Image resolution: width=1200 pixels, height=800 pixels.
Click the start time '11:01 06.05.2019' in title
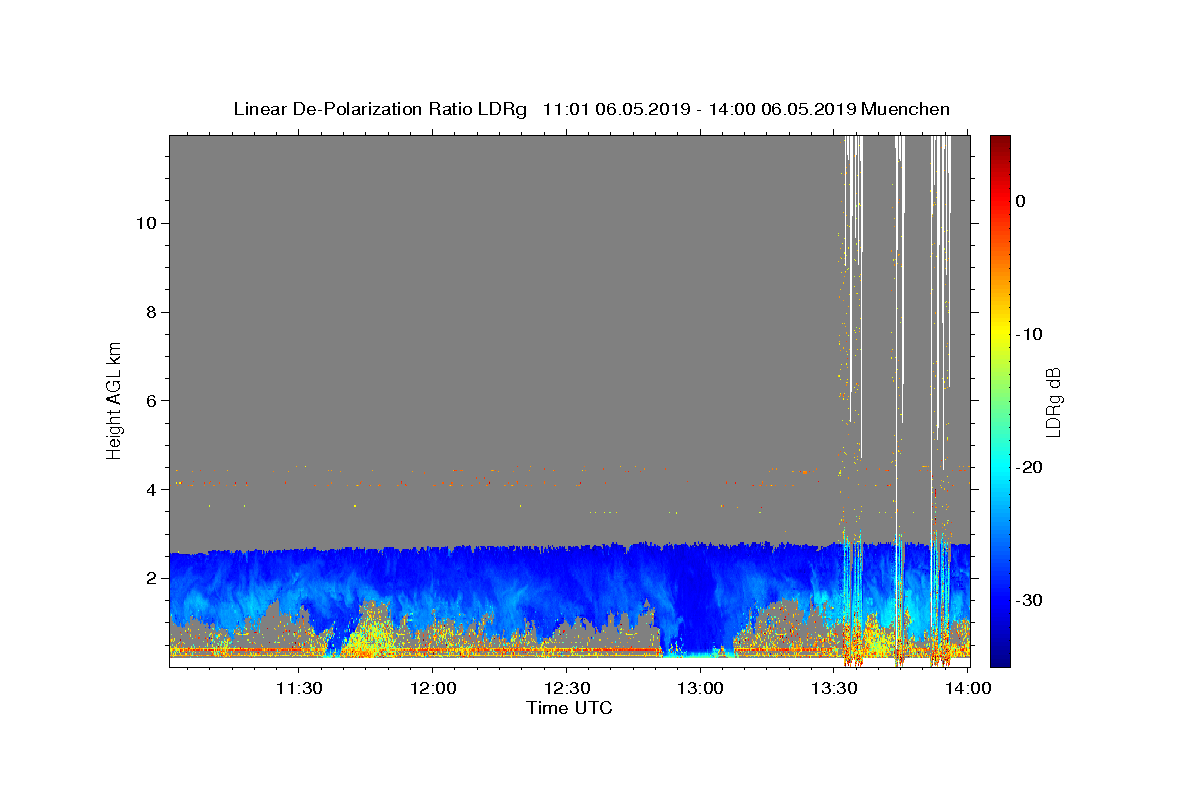tap(614, 109)
